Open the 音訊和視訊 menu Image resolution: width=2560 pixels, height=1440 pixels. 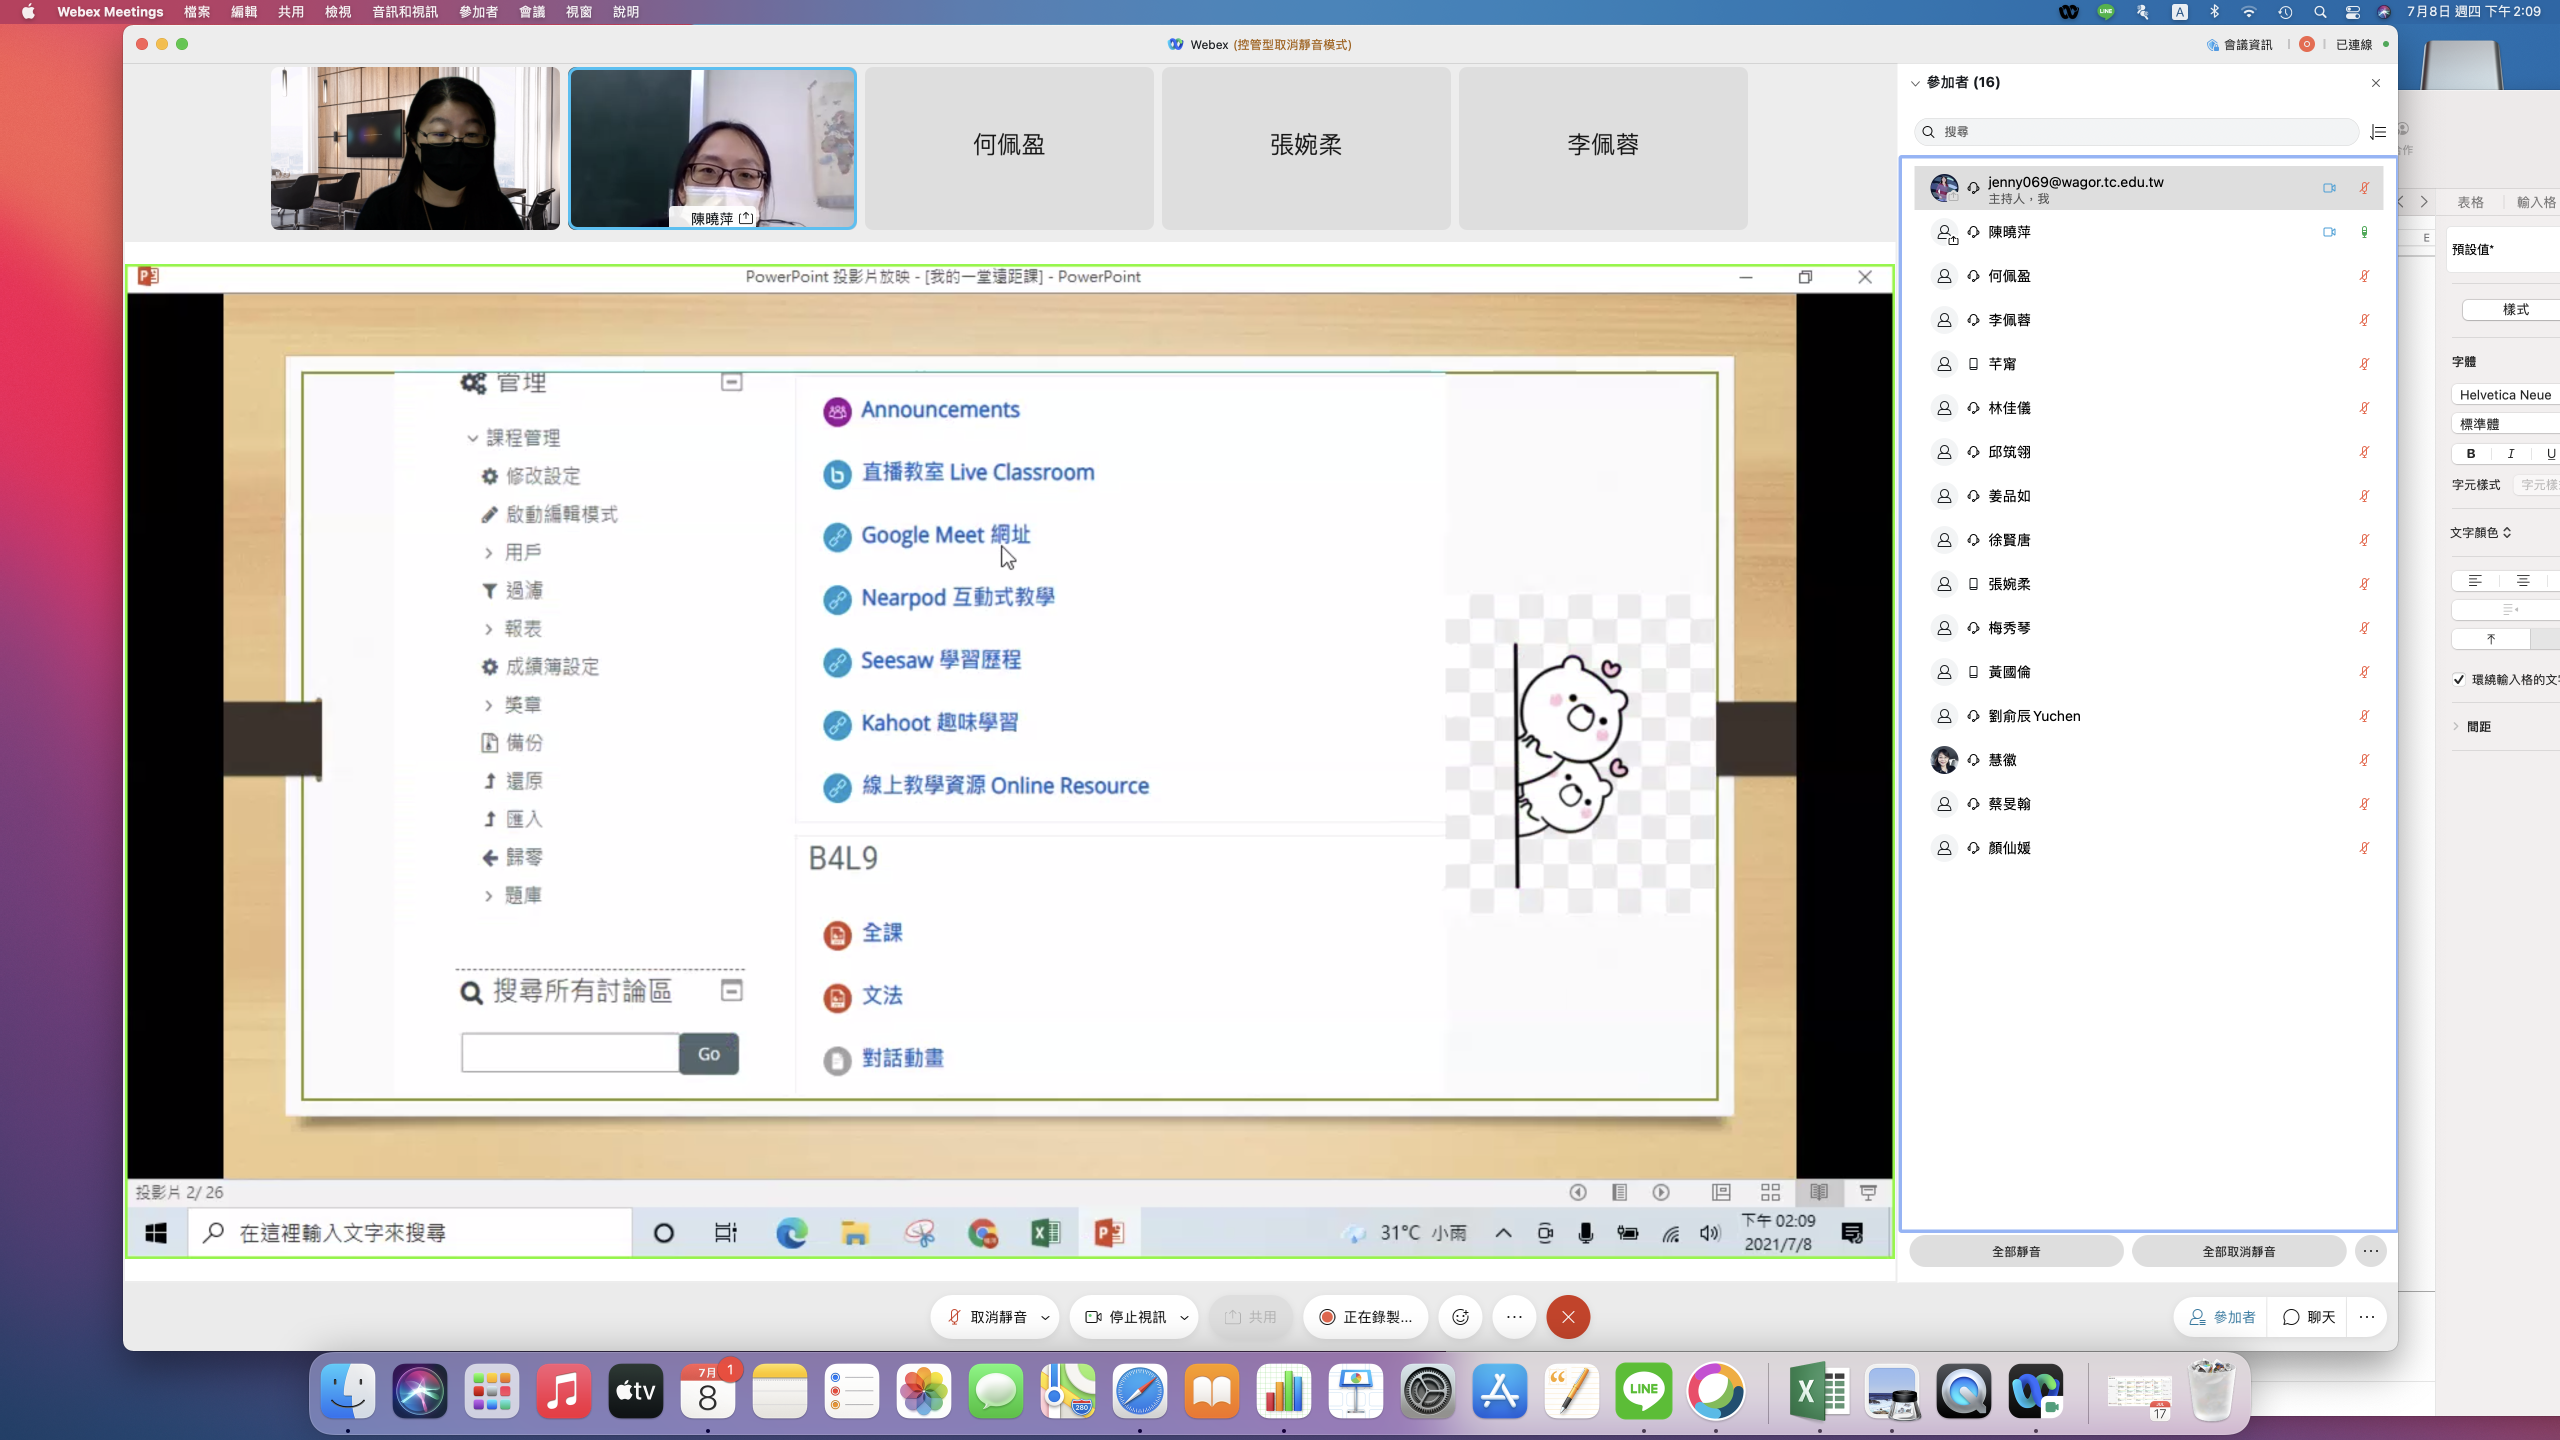[x=404, y=12]
